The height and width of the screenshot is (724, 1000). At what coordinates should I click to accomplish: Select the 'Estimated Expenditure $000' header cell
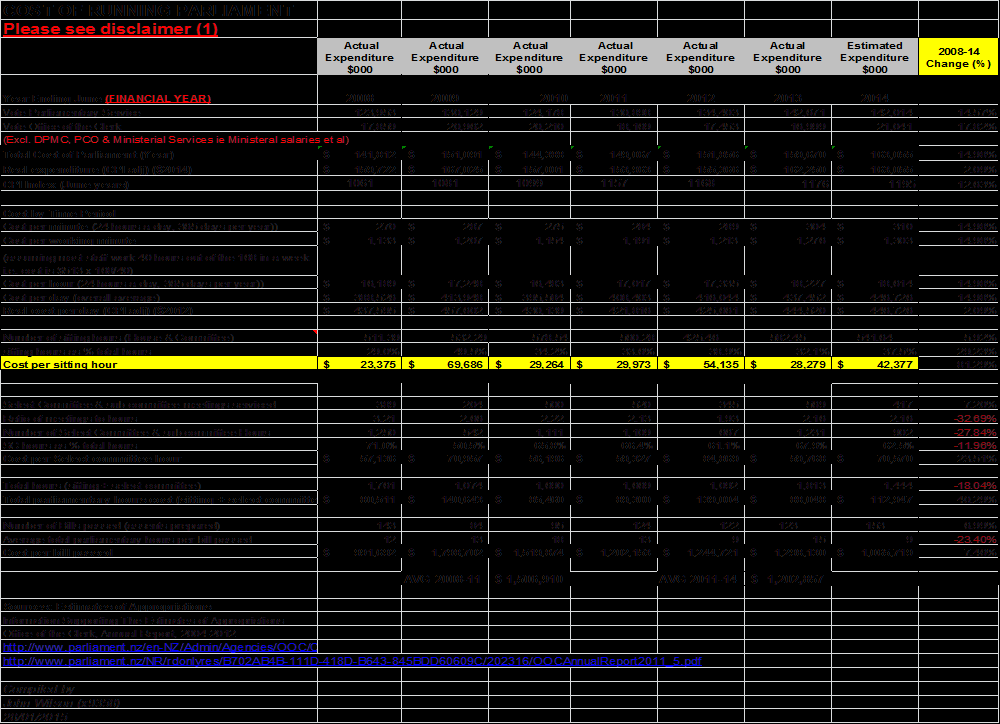tap(874, 57)
